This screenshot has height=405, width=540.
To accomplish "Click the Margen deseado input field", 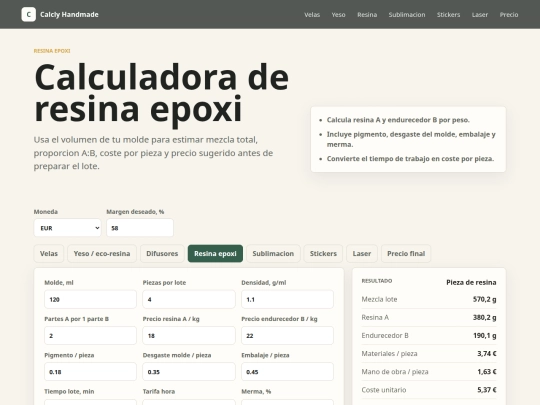I will point(140,228).
